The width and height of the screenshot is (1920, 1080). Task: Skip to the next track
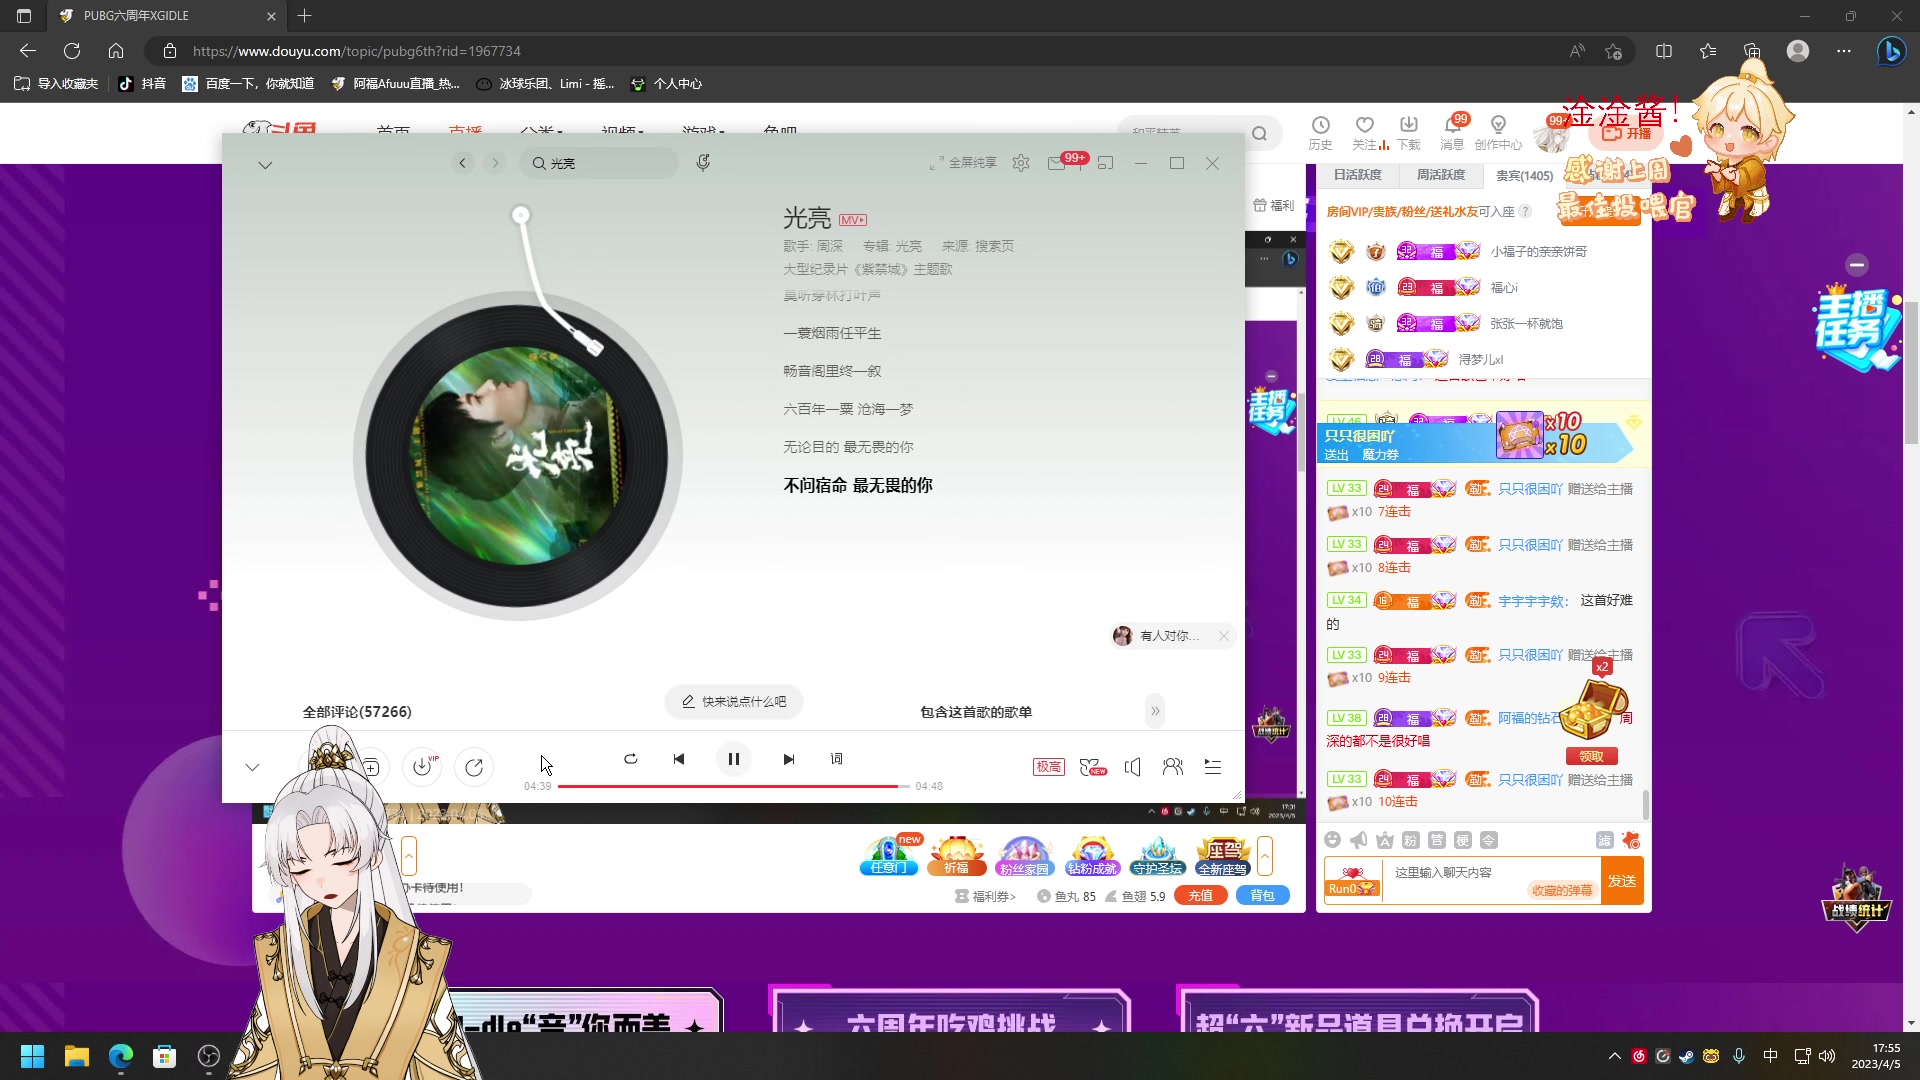click(x=788, y=759)
